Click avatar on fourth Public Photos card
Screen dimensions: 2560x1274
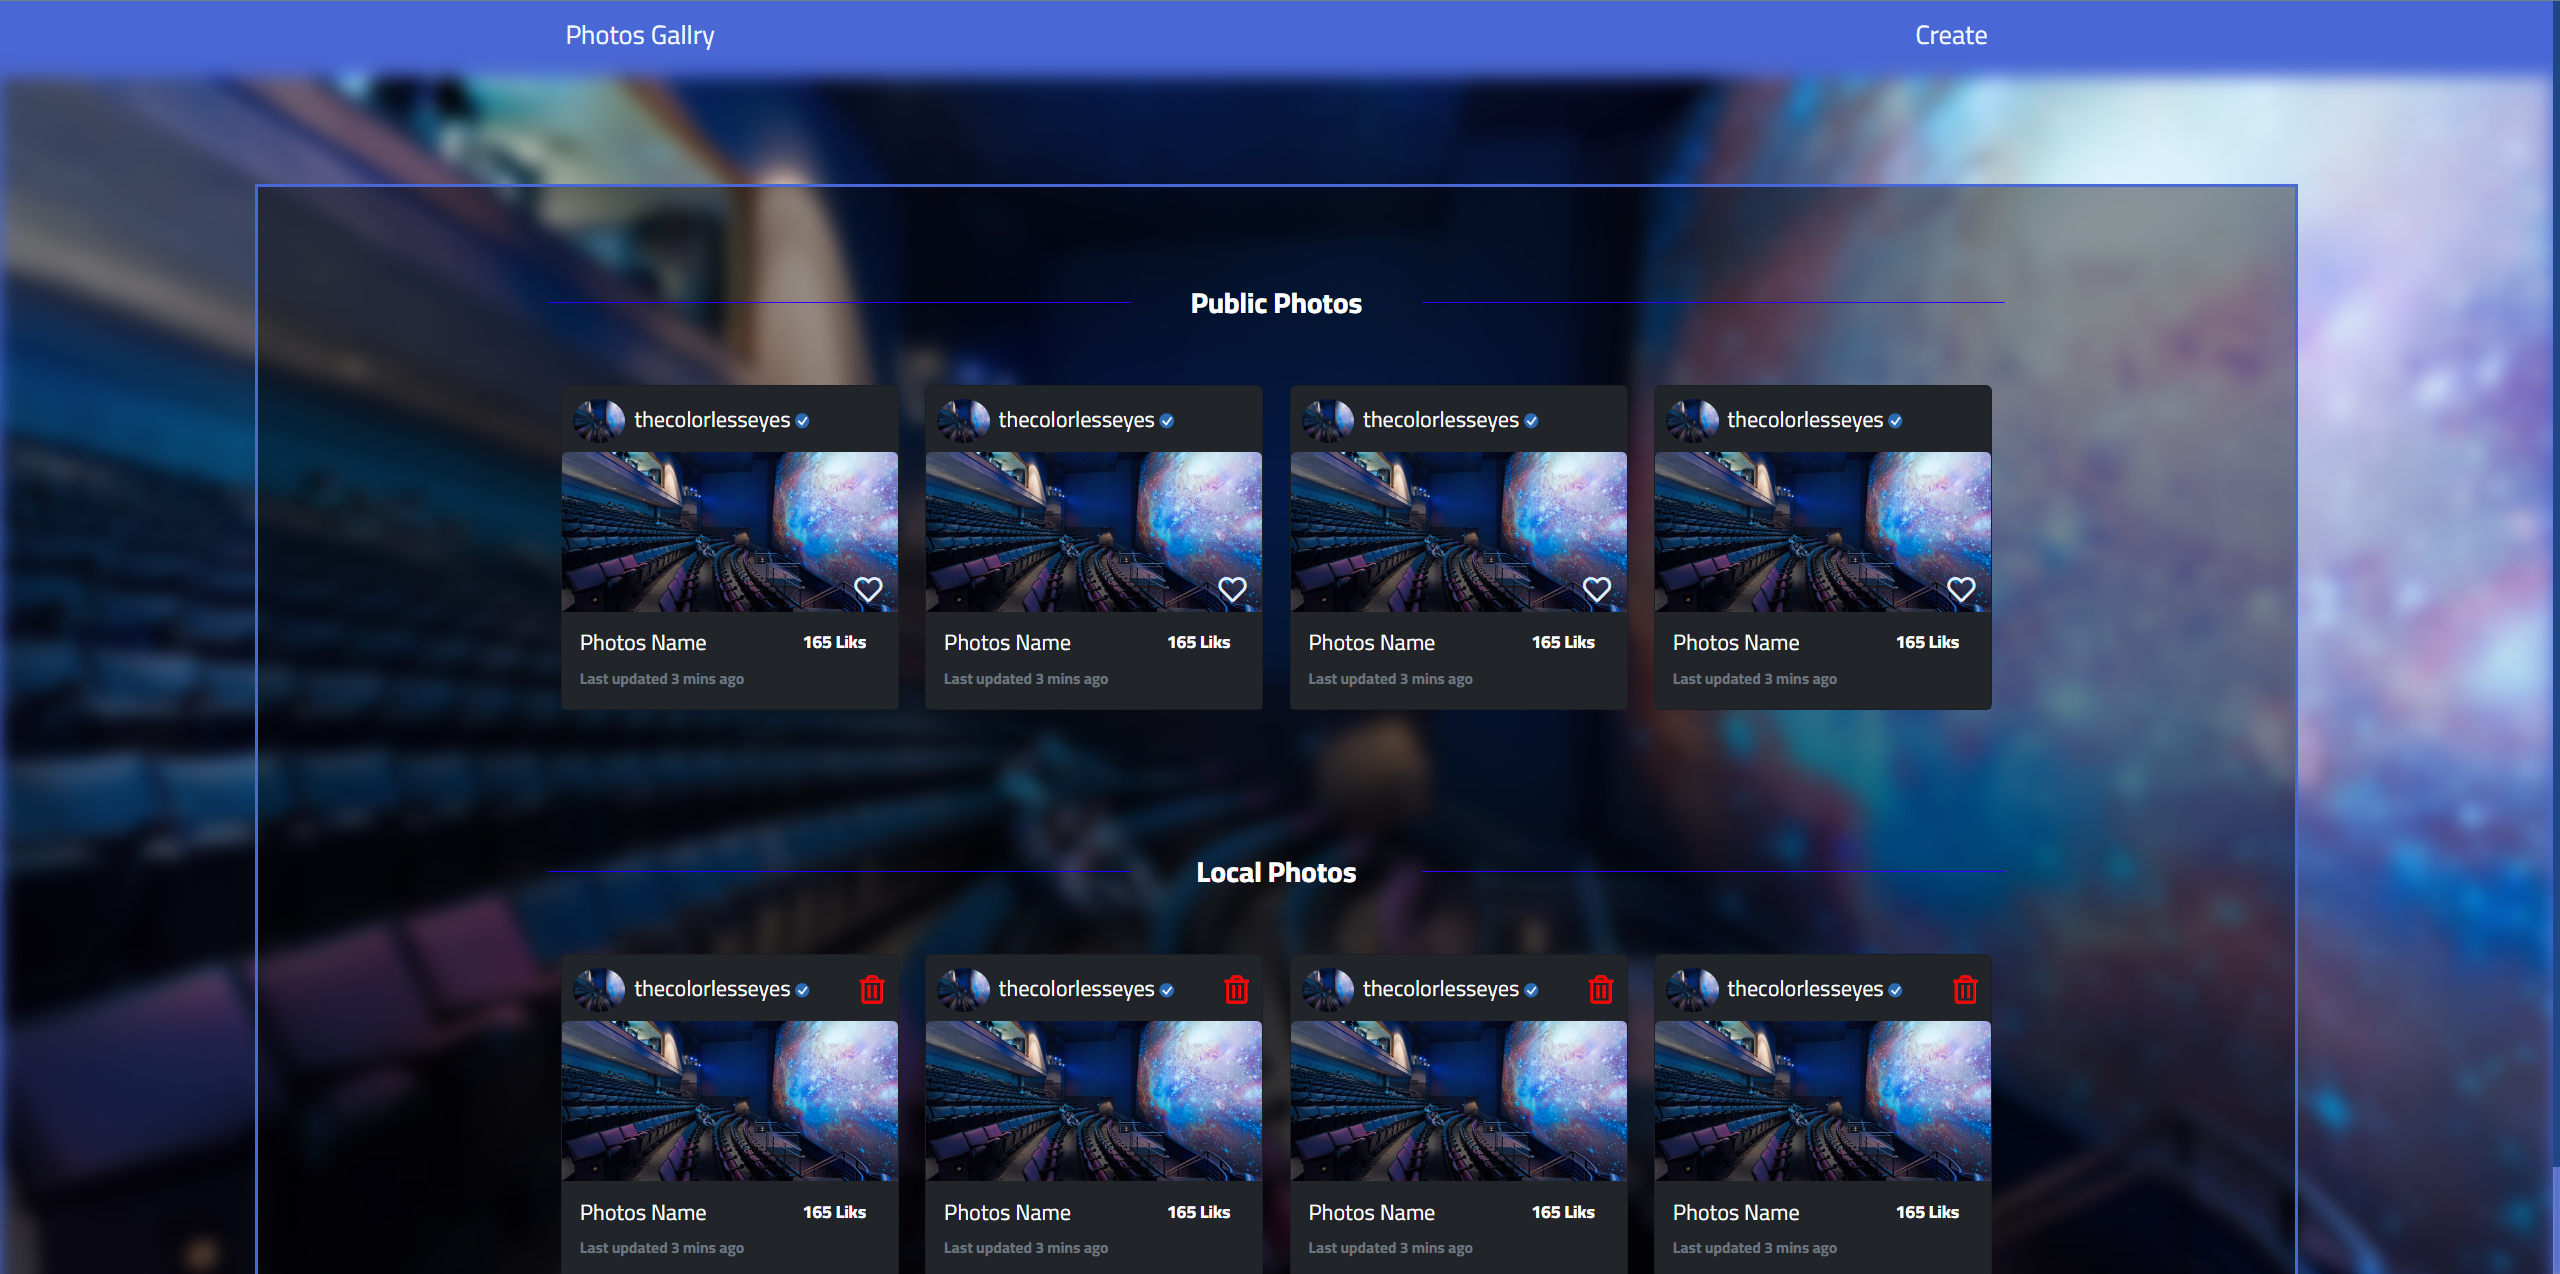tap(1692, 420)
